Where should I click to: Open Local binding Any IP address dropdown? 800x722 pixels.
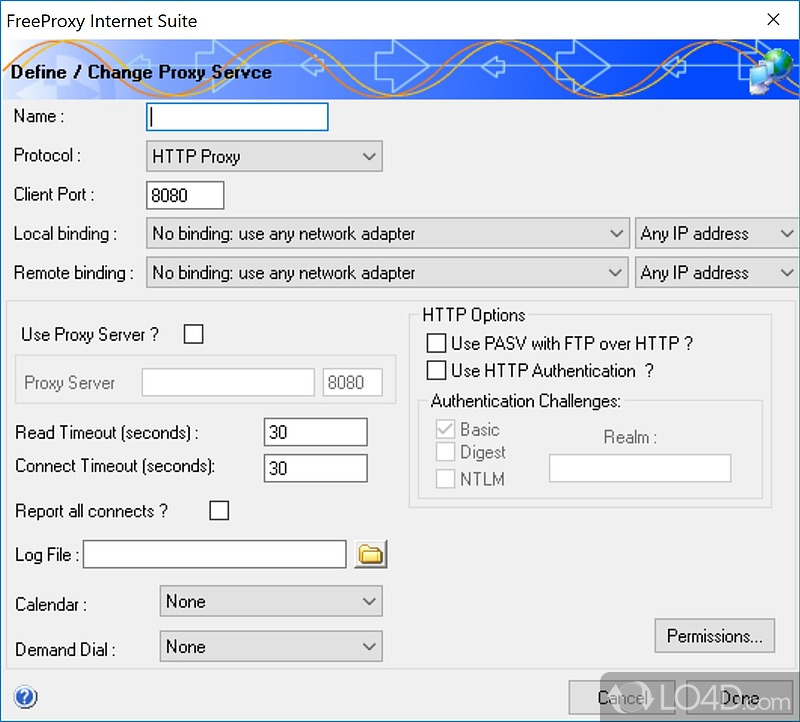(717, 234)
